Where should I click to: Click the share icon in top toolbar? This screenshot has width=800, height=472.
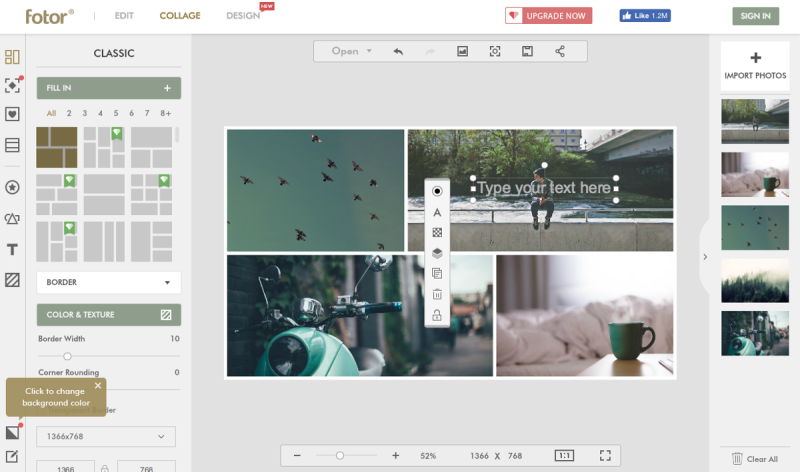point(560,51)
